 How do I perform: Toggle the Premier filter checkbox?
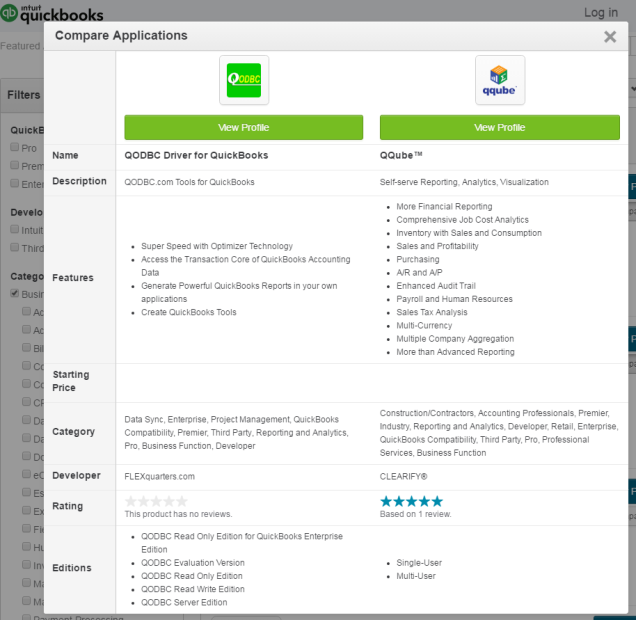15,165
